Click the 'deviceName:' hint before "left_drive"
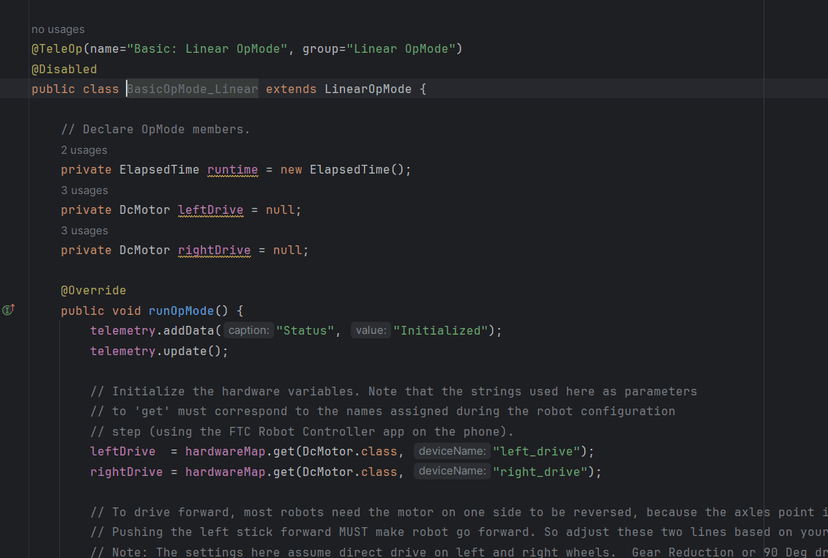Image resolution: width=828 pixels, height=558 pixels. [452, 451]
